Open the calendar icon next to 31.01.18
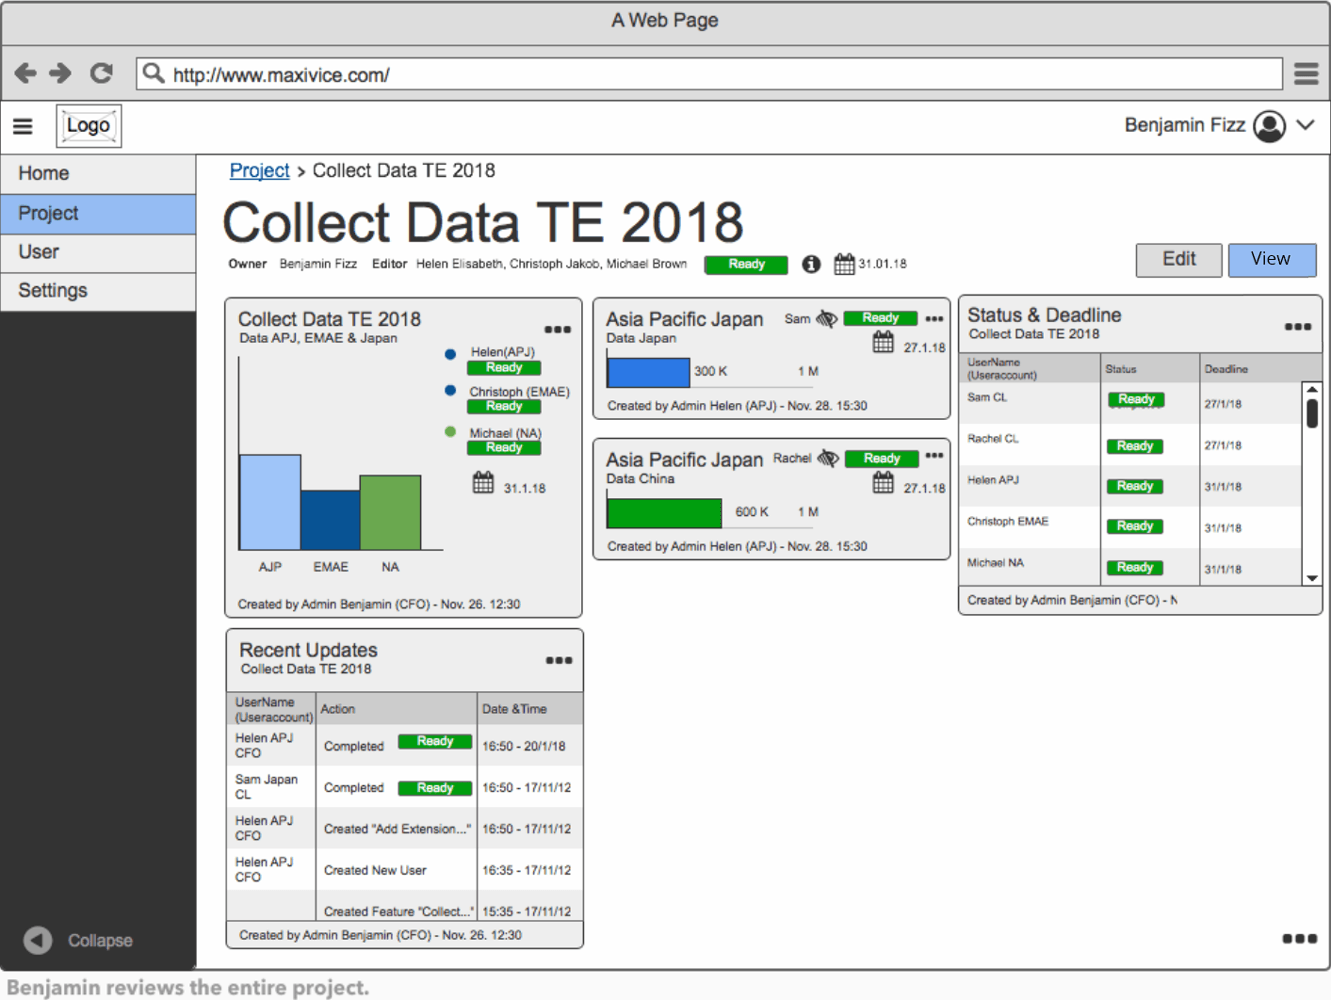Screen dimensions: 1331x1000 click(x=844, y=264)
